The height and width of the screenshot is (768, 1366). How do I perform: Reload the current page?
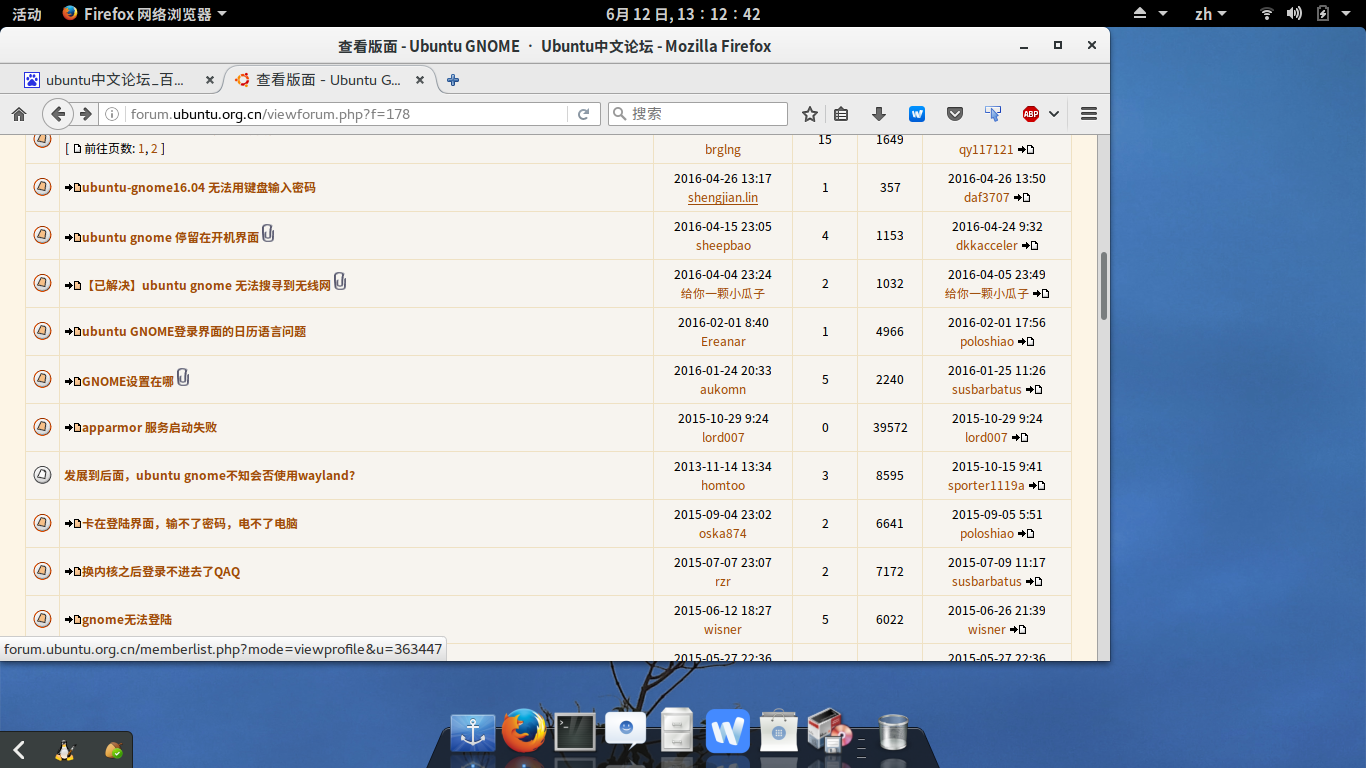584,114
